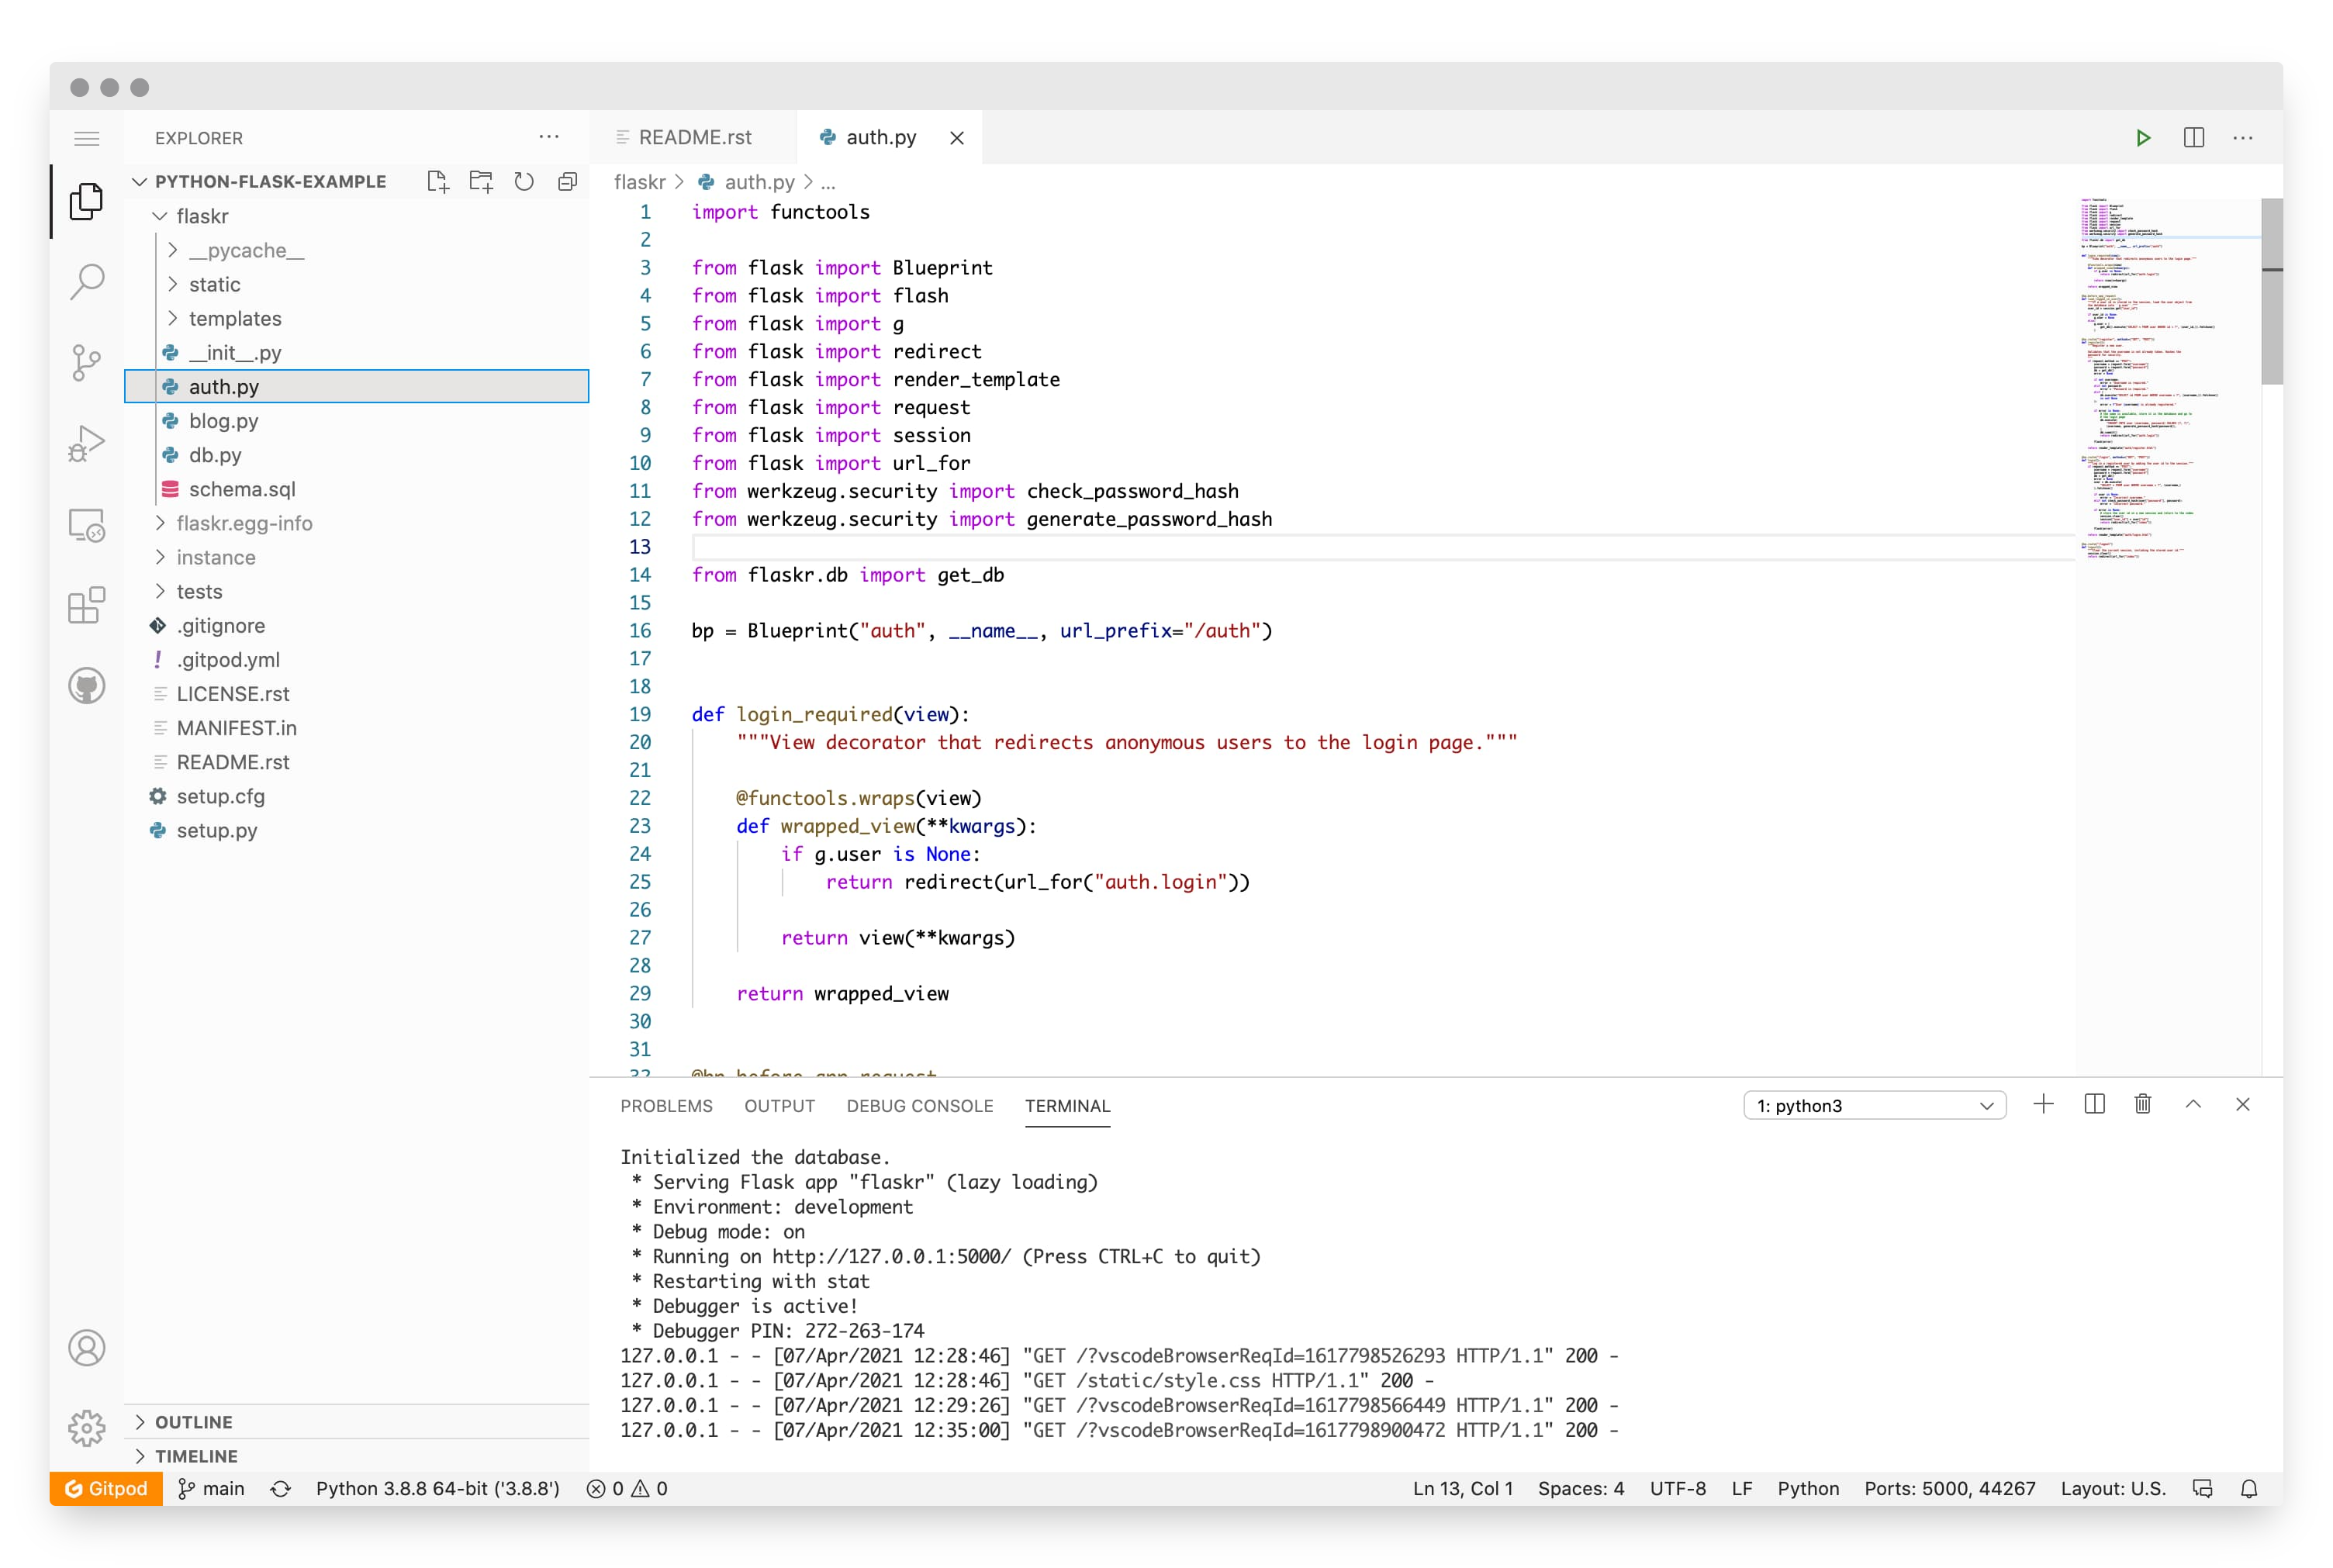This screenshot has height=1568, width=2333.
Task: Split the editor to the right
Action: [x=2193, y=138]
